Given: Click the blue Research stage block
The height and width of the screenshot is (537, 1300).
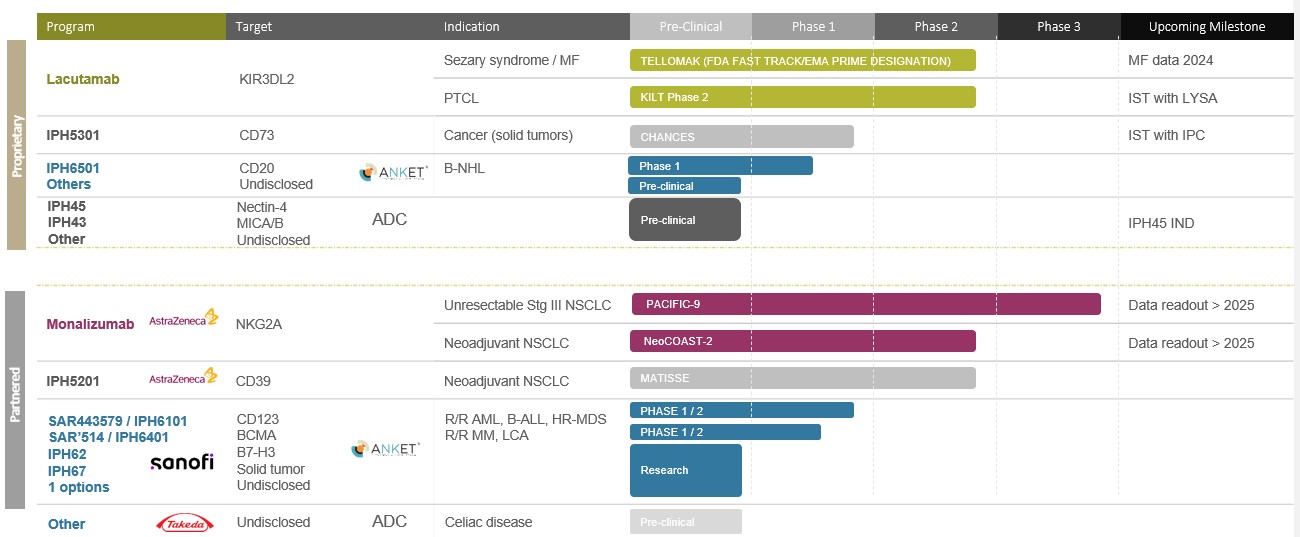Looking at the screenshot, I should [x=686, y=470].
